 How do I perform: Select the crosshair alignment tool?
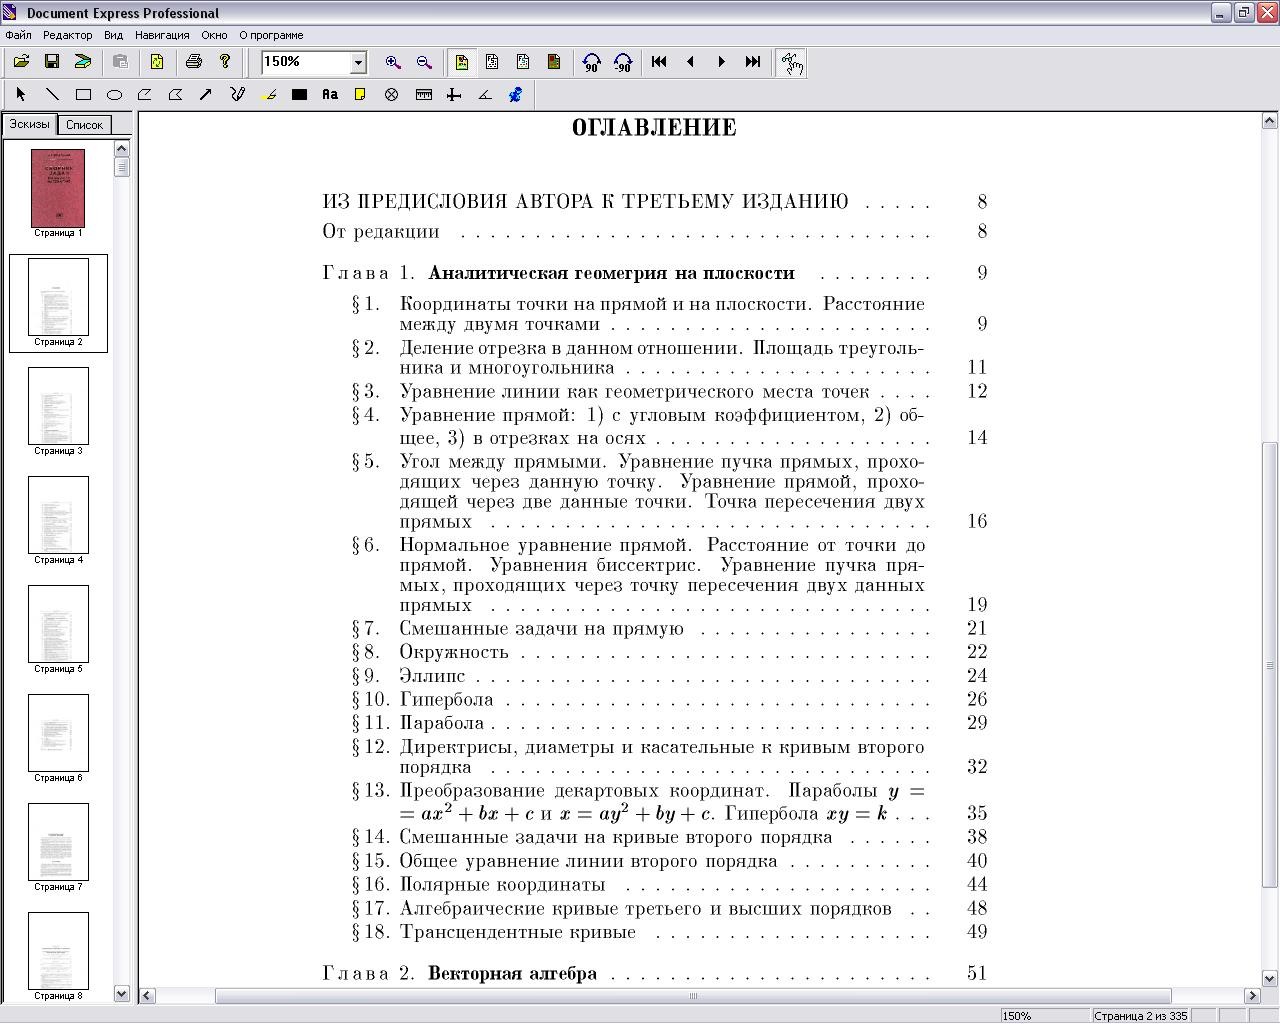[x=454, y=94]
